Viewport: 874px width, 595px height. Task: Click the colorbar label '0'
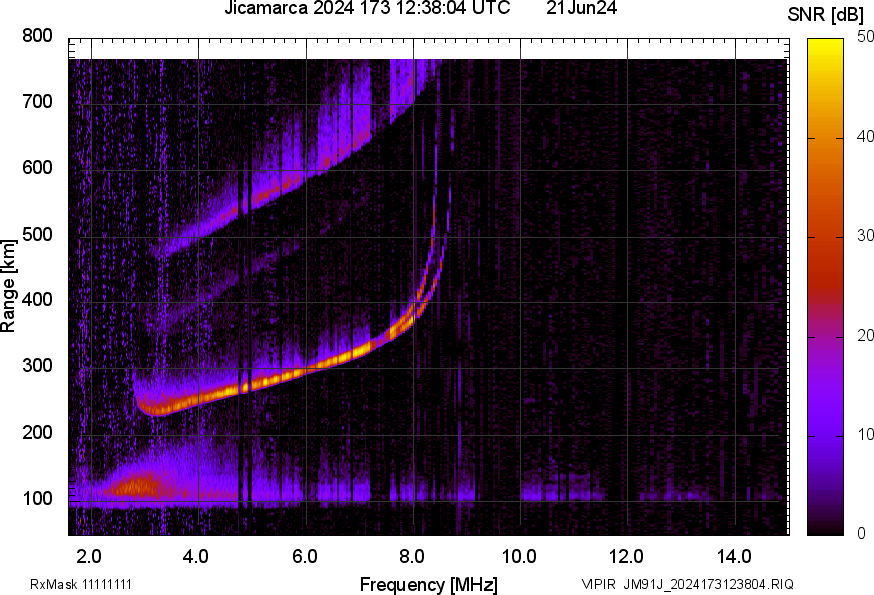point(861,534)
